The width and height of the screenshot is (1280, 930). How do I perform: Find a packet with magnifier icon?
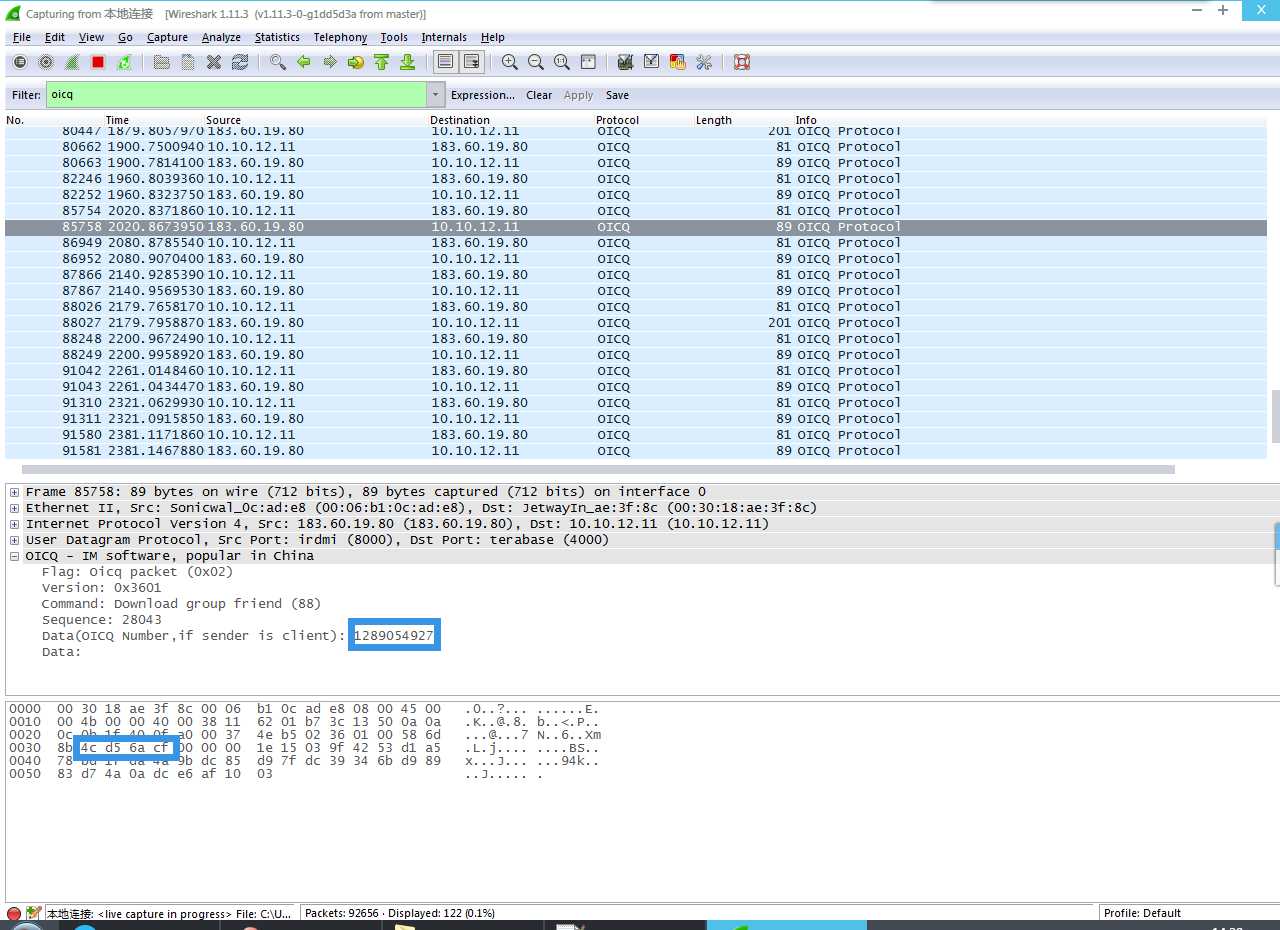(x=278, y=62)
